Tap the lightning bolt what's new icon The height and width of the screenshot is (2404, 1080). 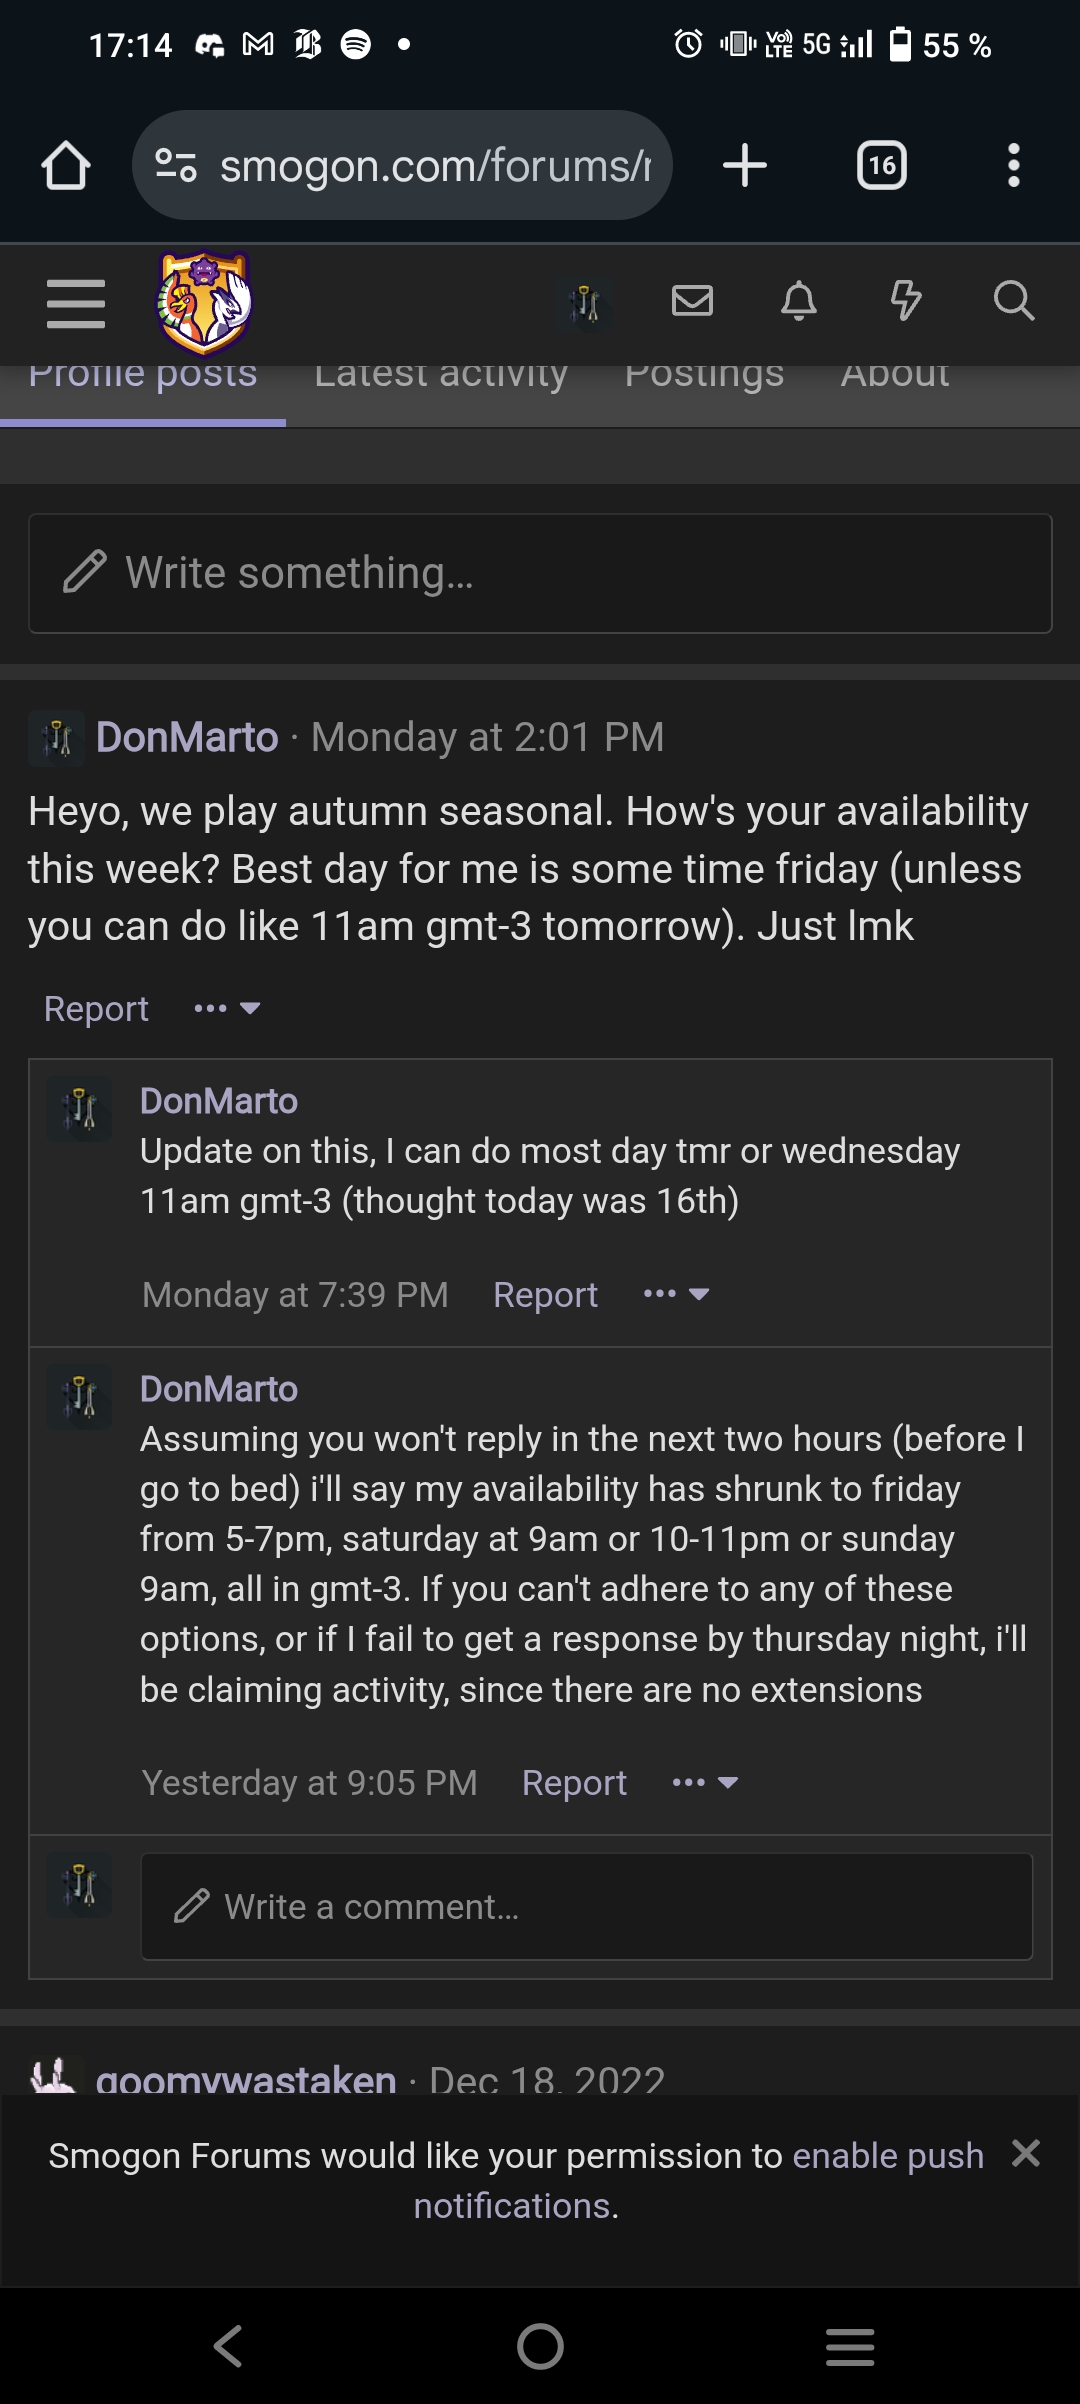(906, 301)
